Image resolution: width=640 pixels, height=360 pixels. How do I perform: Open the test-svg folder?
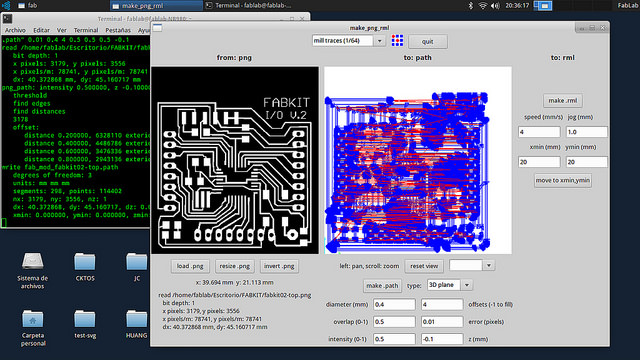click(x=85, y=324)
